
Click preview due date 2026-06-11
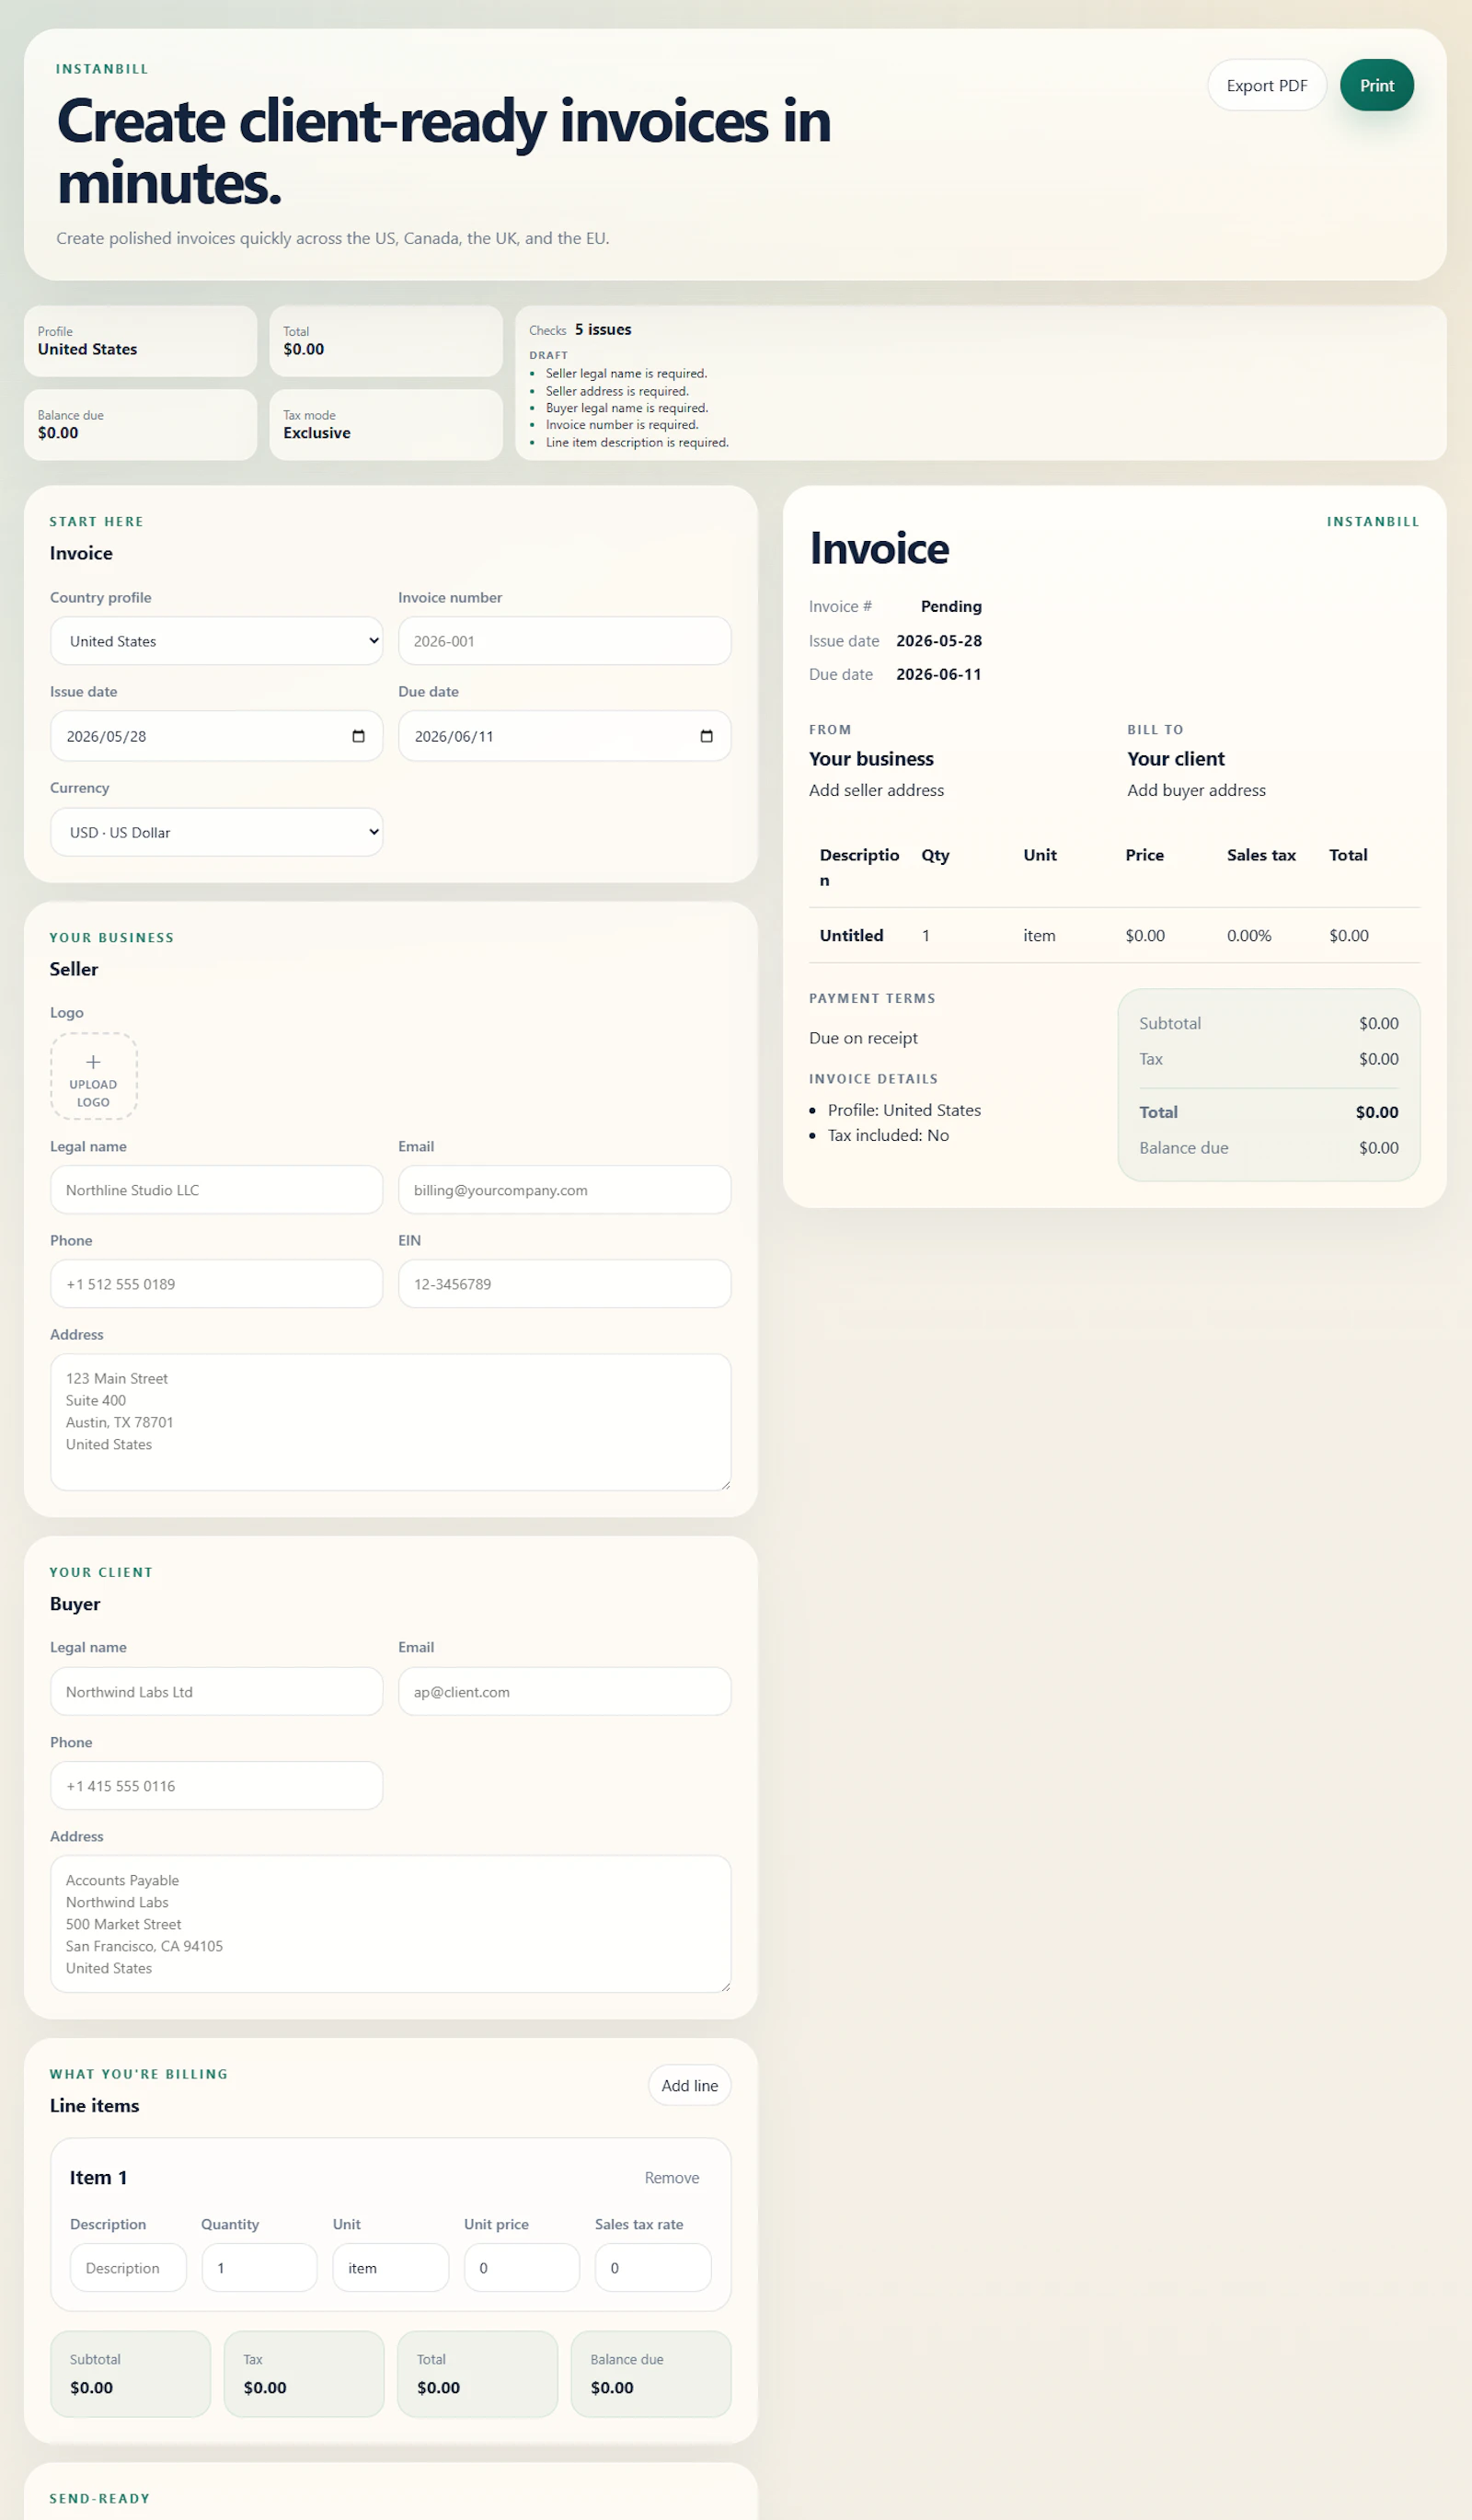tap(939, 674)
